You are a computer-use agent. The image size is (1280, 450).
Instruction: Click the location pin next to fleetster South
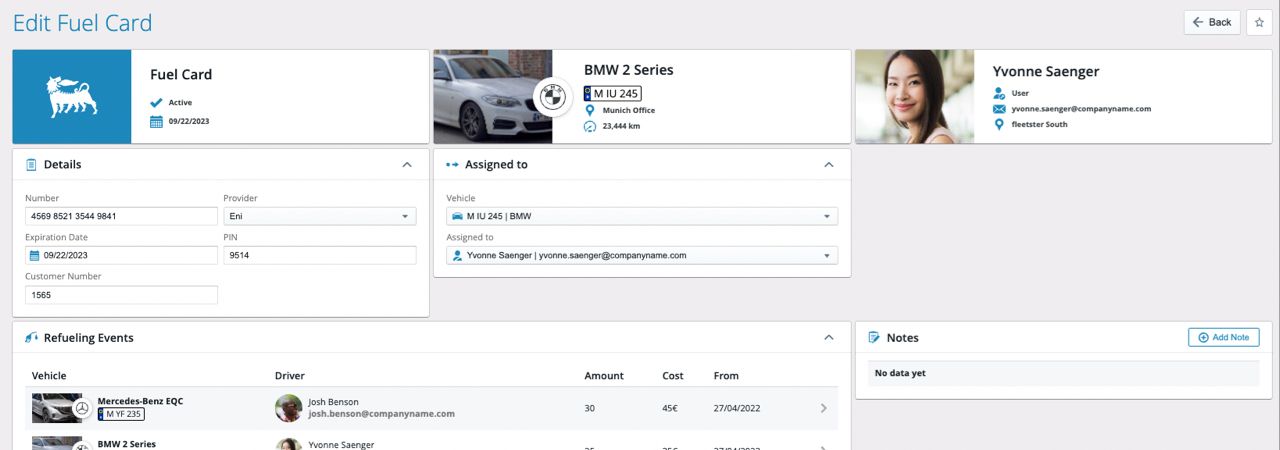point(999,124)
